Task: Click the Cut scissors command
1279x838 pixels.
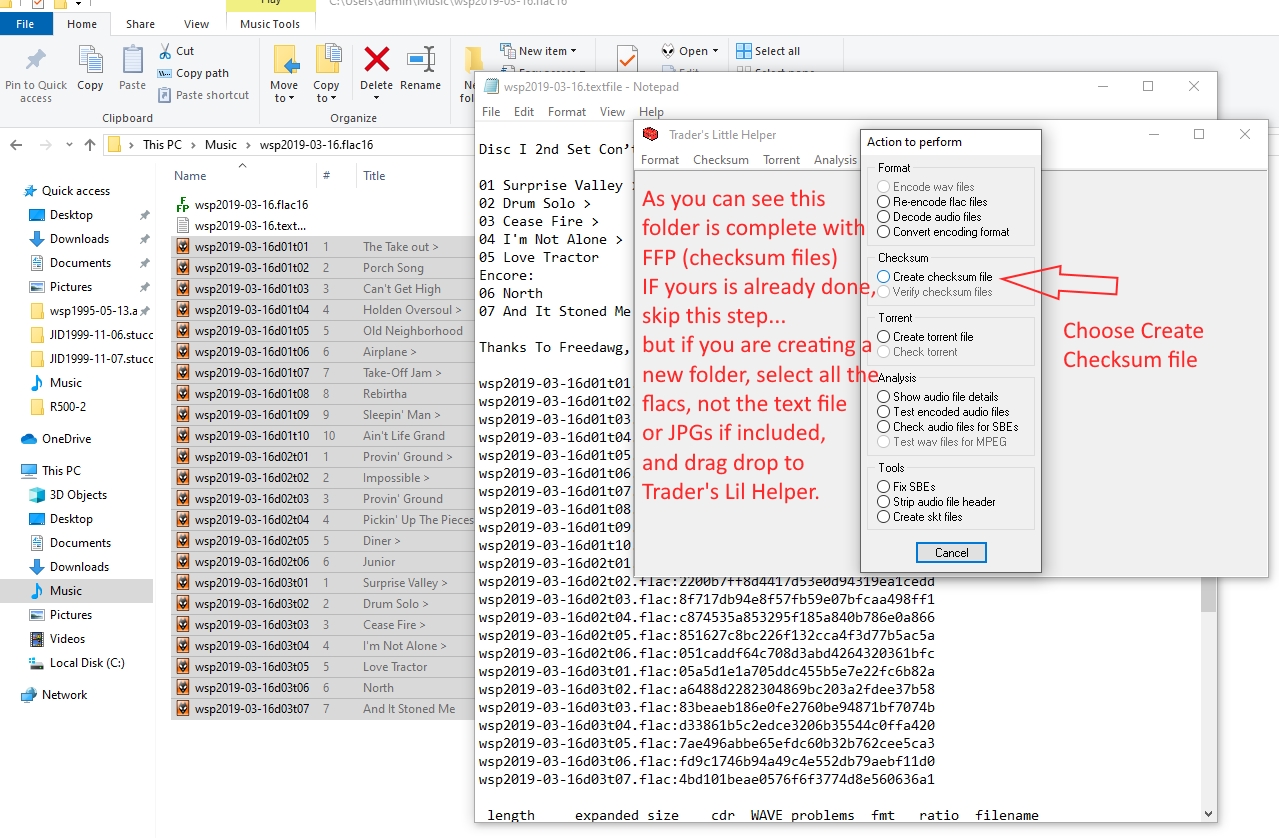Action: (x=177, y=51)
